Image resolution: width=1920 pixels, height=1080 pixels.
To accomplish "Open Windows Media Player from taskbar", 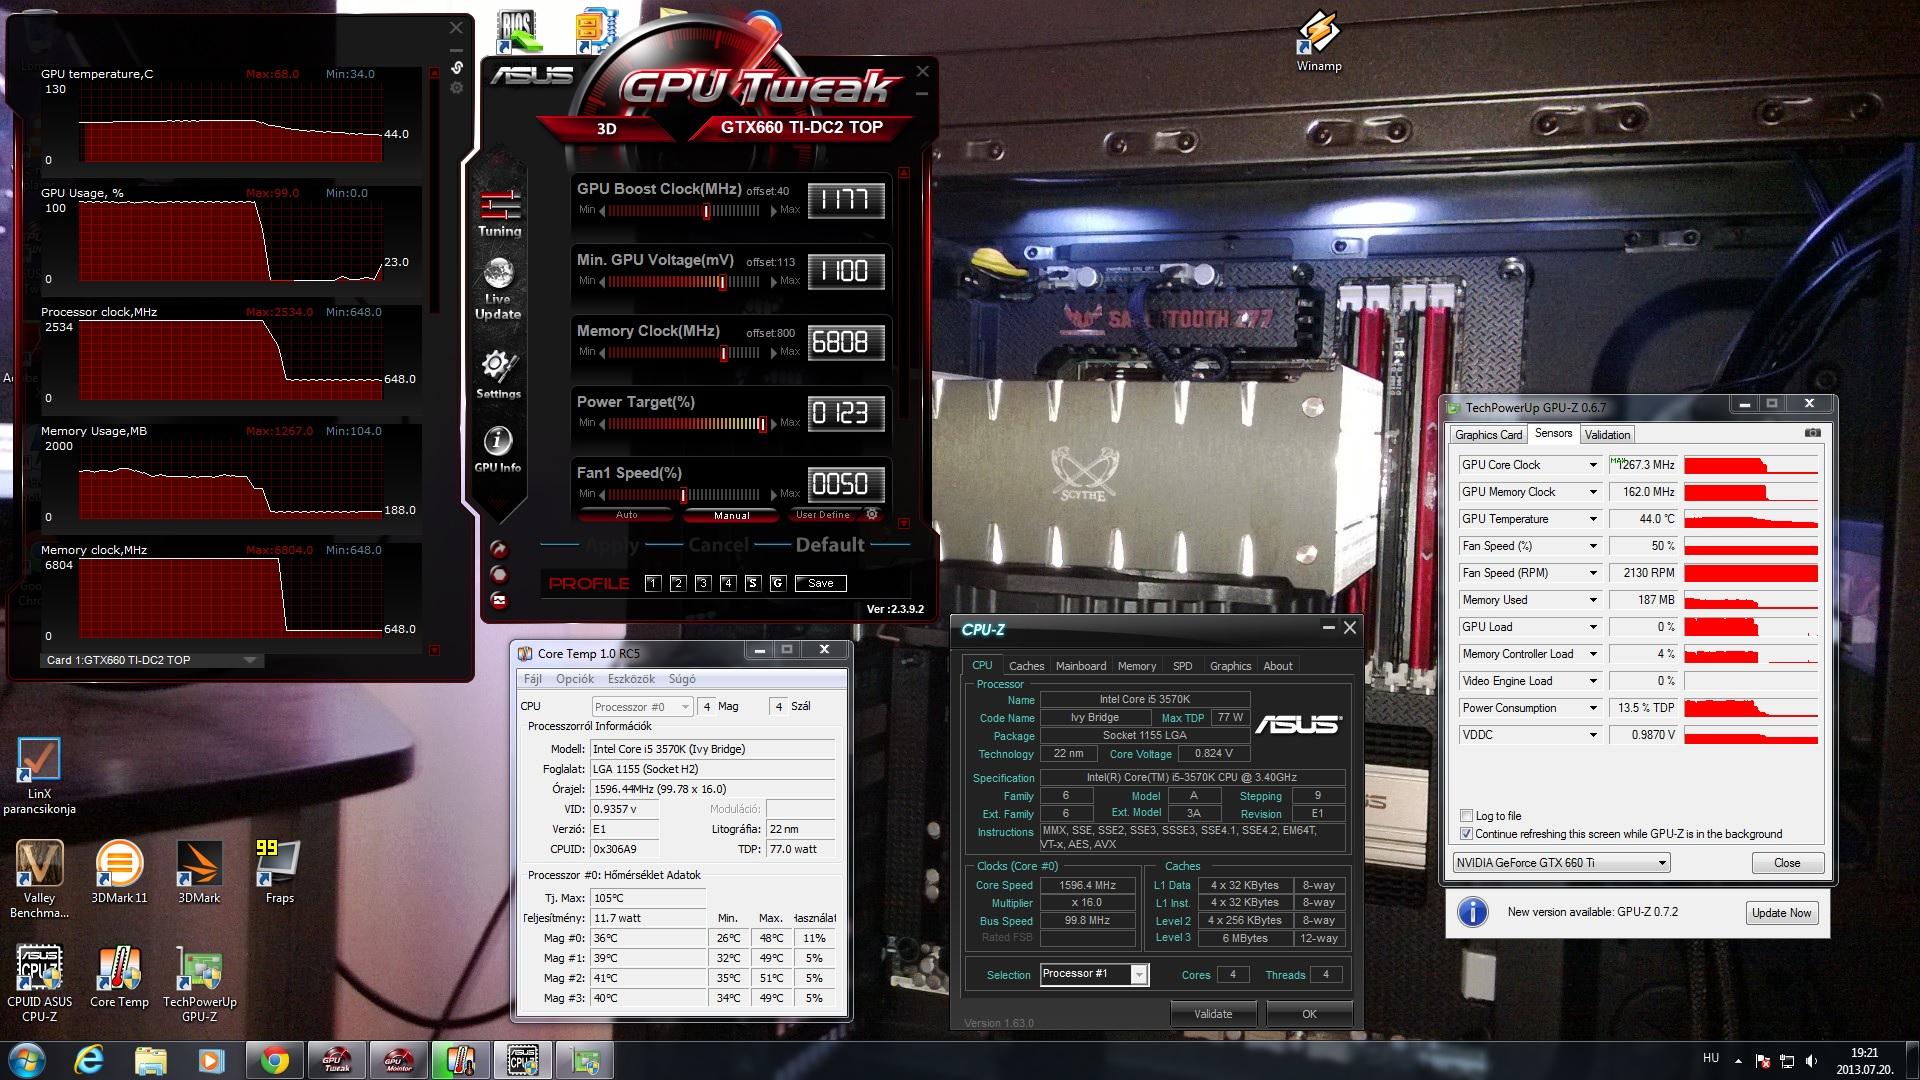I will point(210,1060).
